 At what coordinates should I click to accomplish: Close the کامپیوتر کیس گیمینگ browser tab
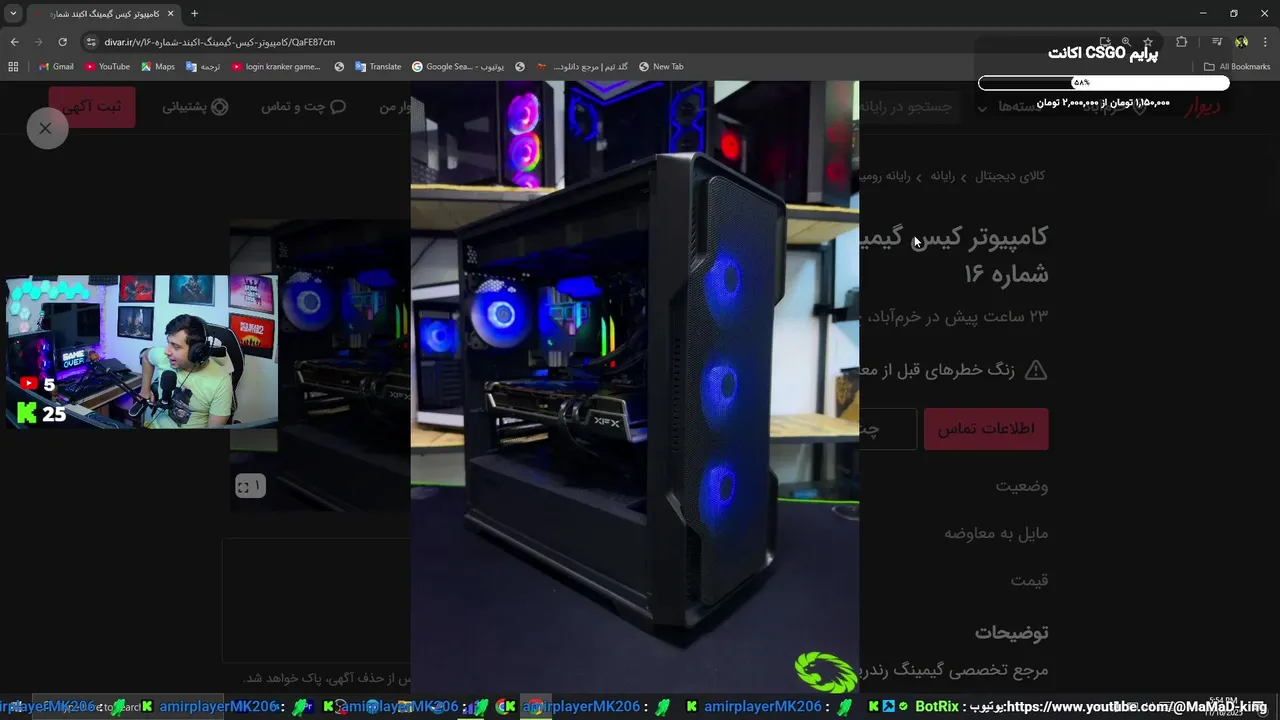pos(171,13)
